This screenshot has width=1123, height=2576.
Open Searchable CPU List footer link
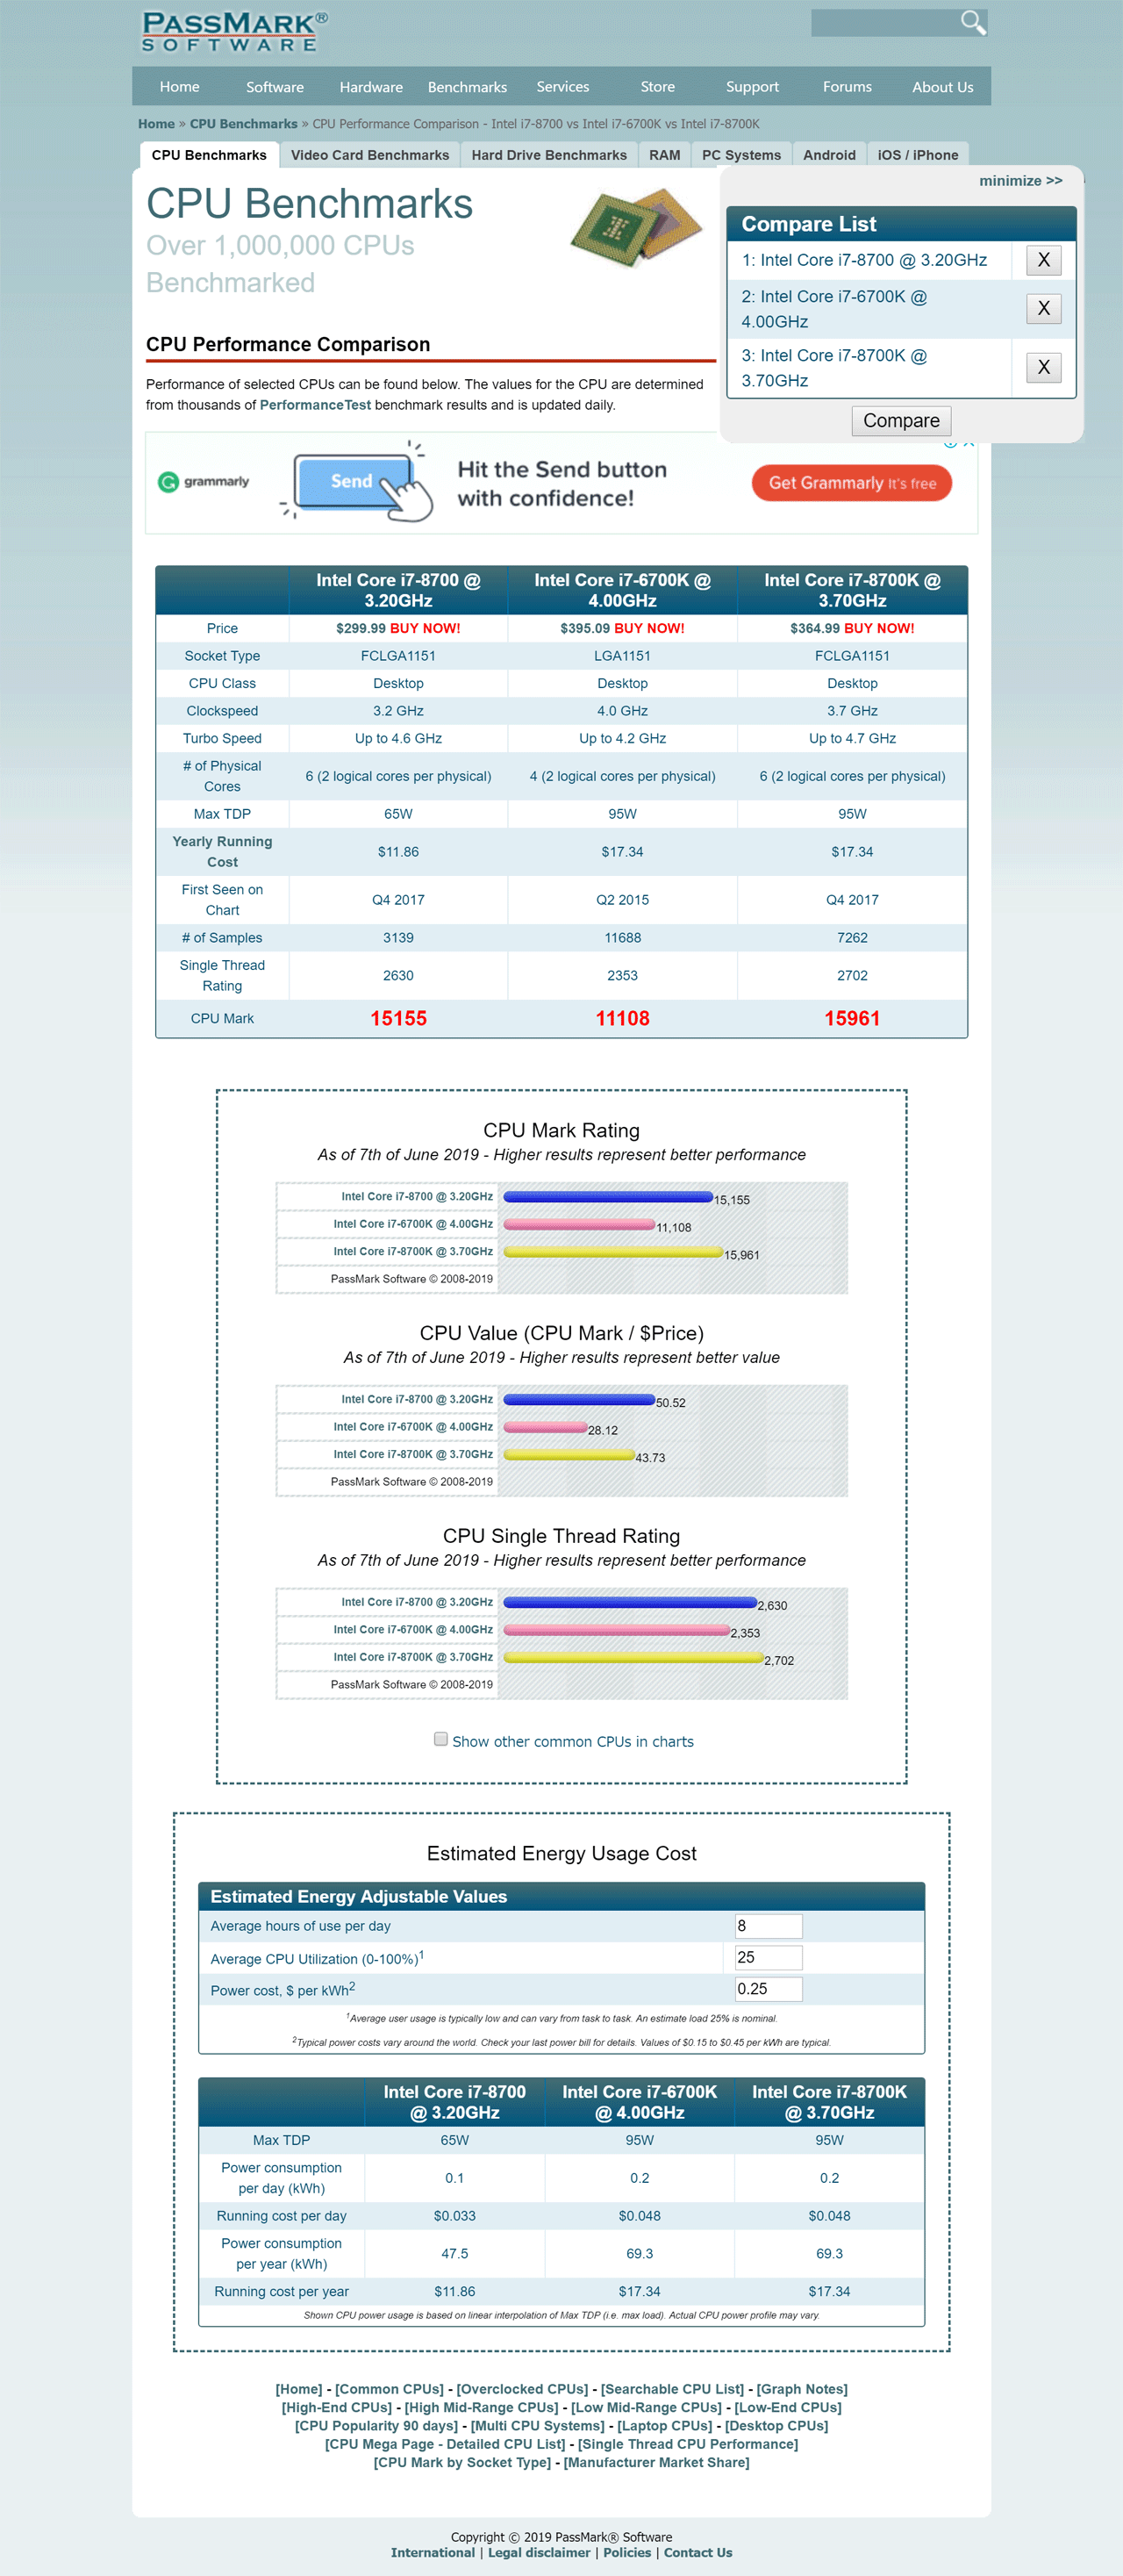pos(672,2389)
